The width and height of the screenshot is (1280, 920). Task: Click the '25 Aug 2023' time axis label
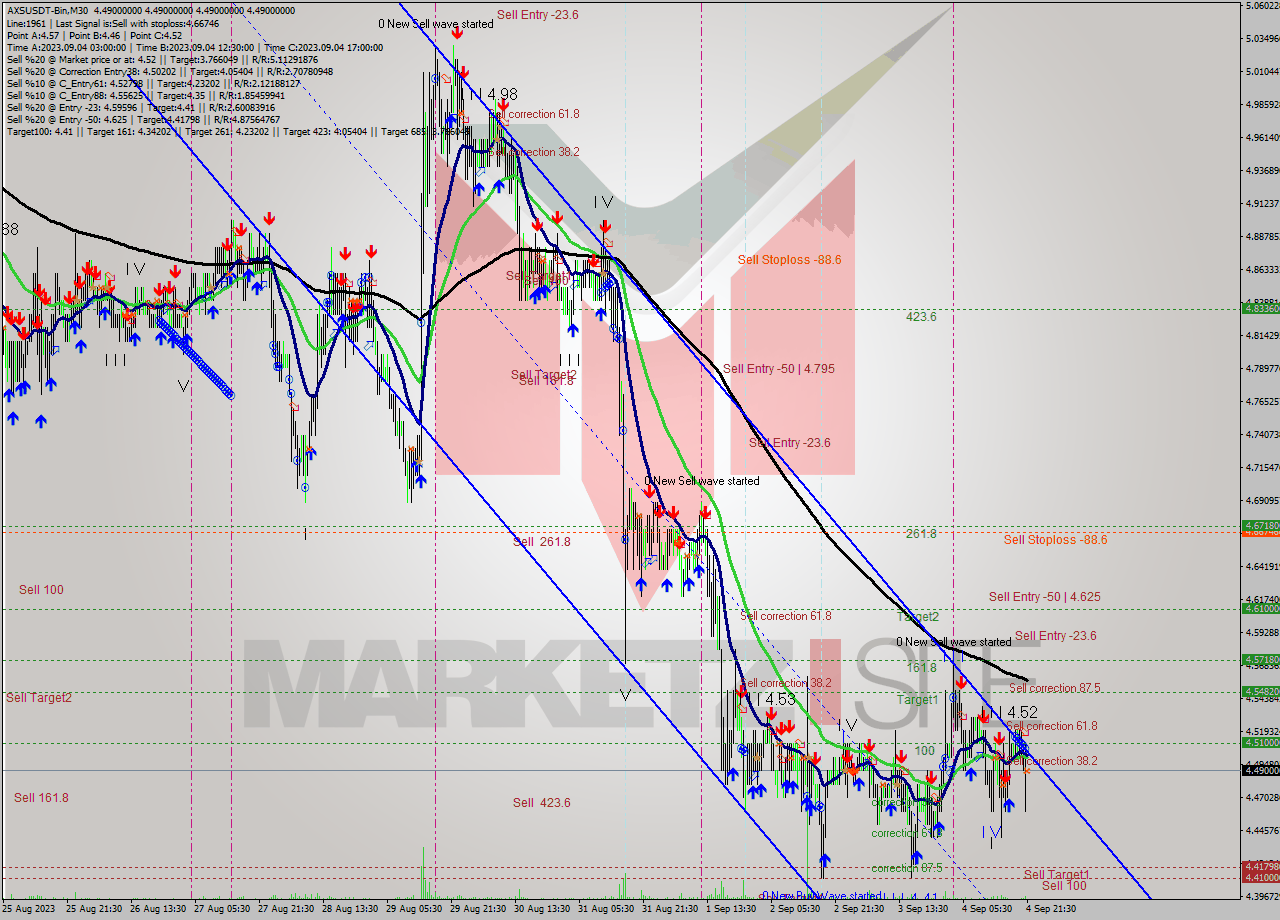(29, 909)
